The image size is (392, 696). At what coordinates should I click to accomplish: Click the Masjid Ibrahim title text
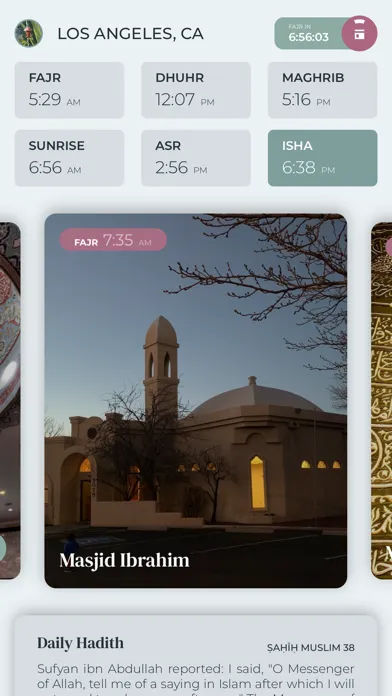[124, 560]
